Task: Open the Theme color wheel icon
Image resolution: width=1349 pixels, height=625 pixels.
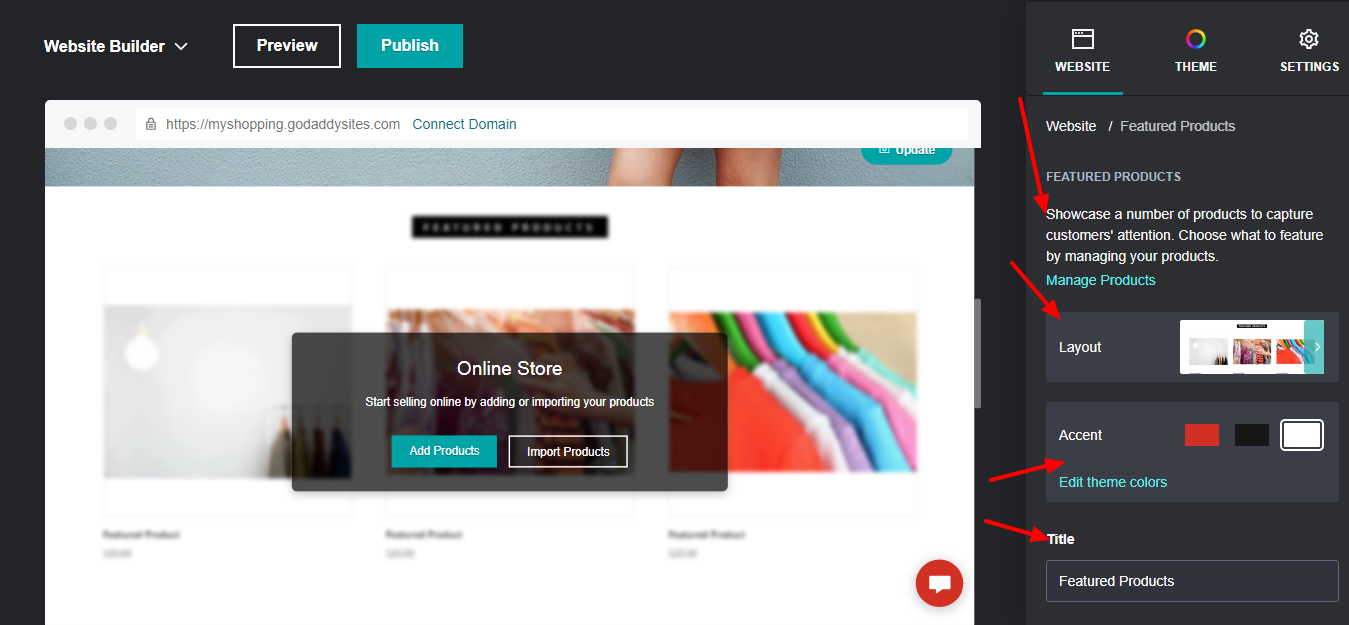Action: coord(1196,39)
